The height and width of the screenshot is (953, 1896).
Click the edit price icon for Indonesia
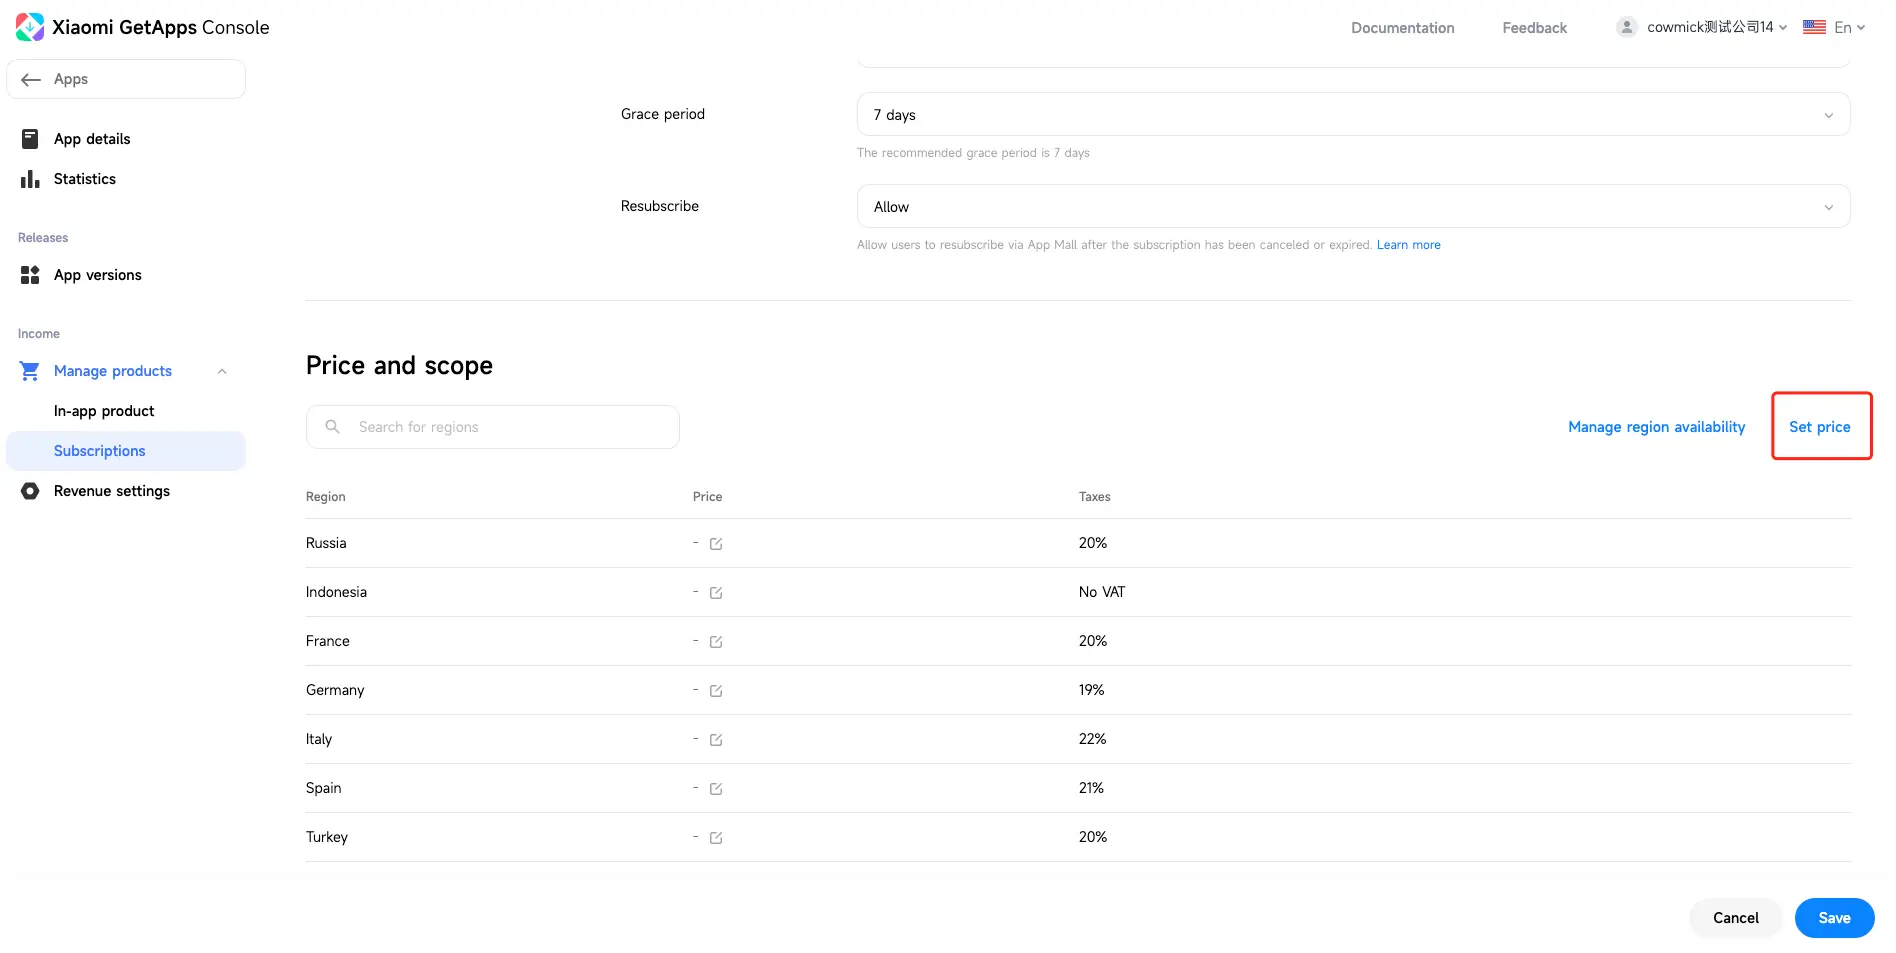[x=716, y=593]
